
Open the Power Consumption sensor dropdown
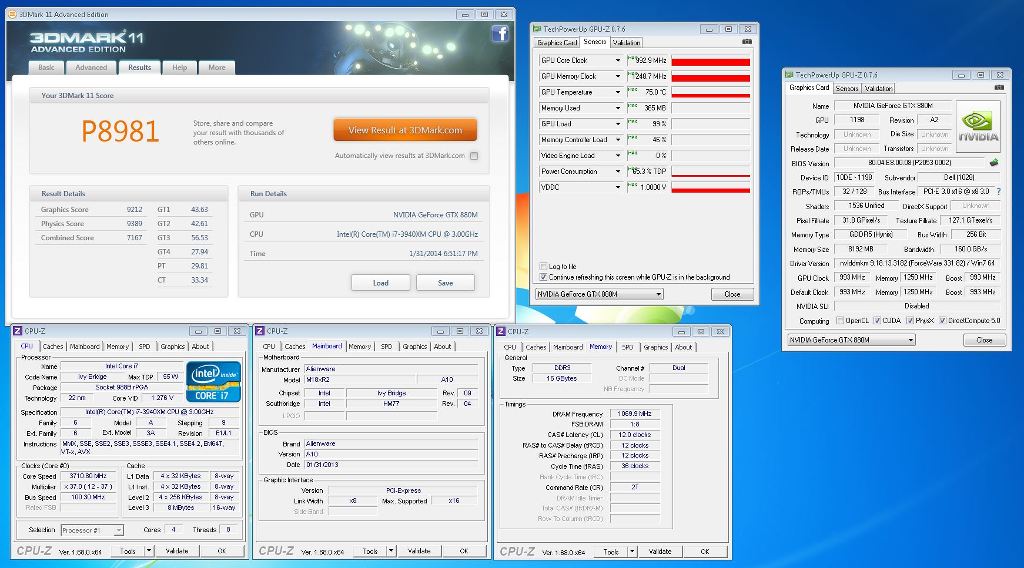(618, 171)
